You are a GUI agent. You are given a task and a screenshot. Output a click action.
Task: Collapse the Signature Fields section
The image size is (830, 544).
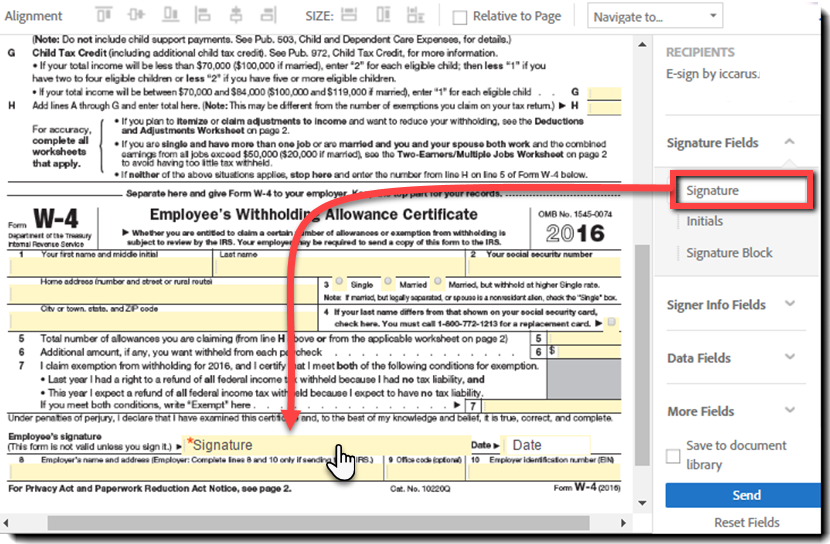coord(789,142)
